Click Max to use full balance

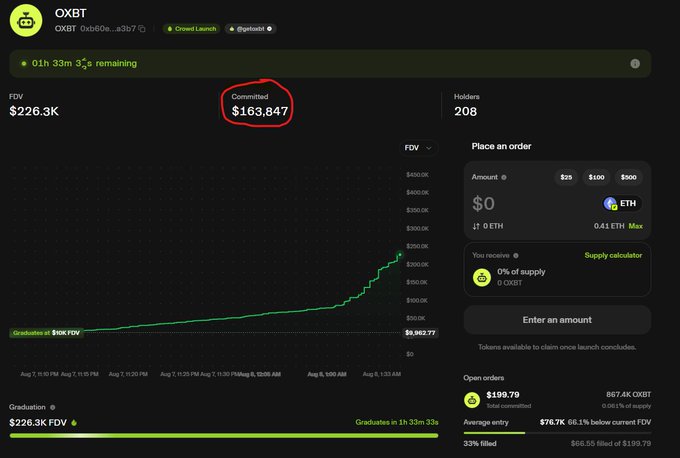pyautogui.click(x=635, y=226)
